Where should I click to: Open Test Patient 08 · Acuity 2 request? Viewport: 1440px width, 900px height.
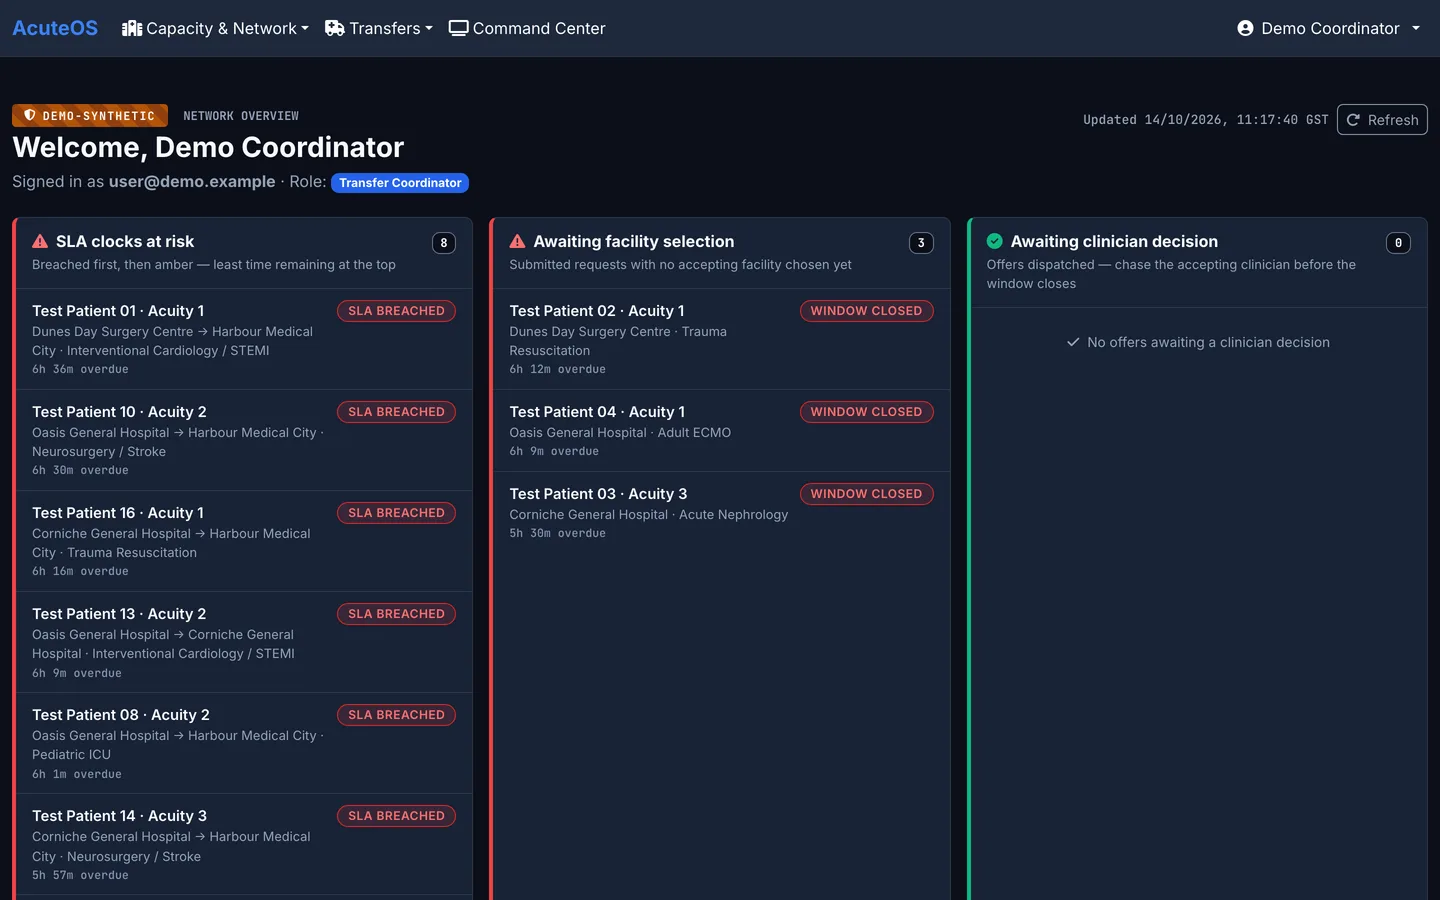(244, 743)
